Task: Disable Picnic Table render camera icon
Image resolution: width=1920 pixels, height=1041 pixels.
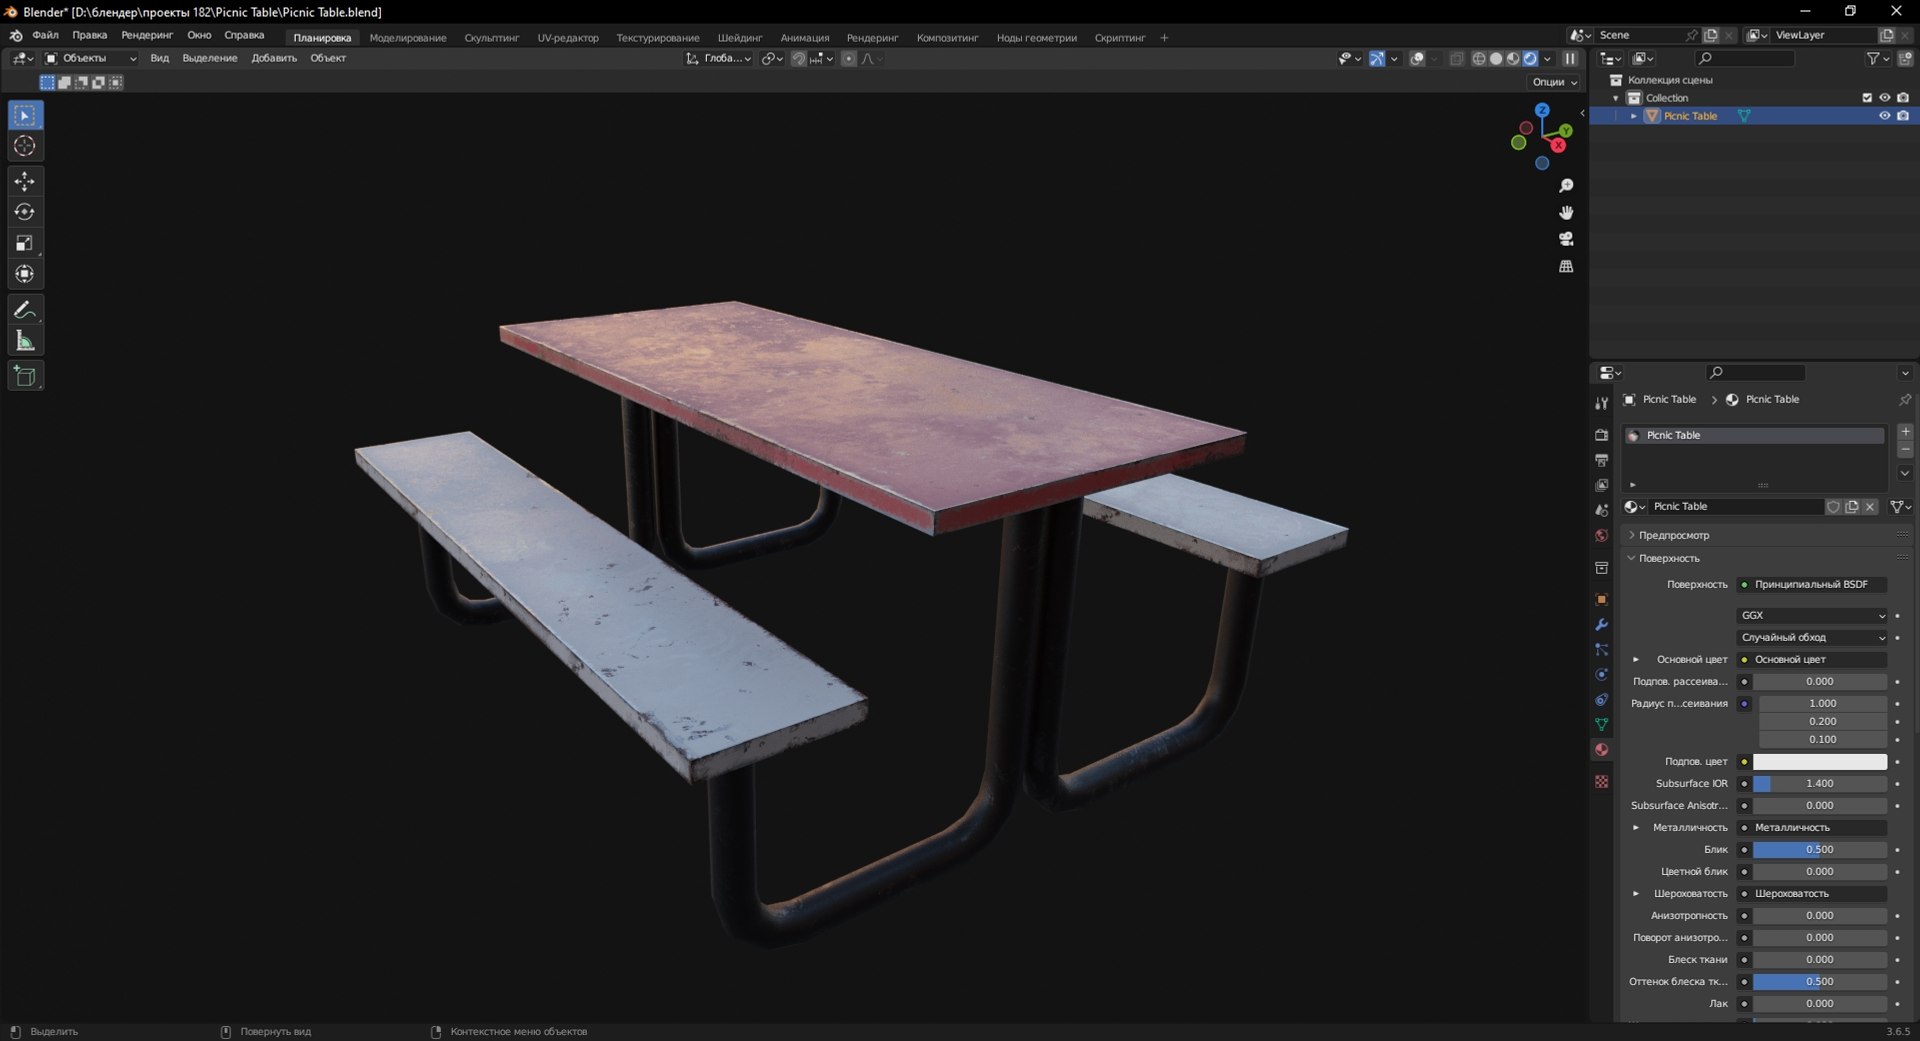Action: [1903, 116]
